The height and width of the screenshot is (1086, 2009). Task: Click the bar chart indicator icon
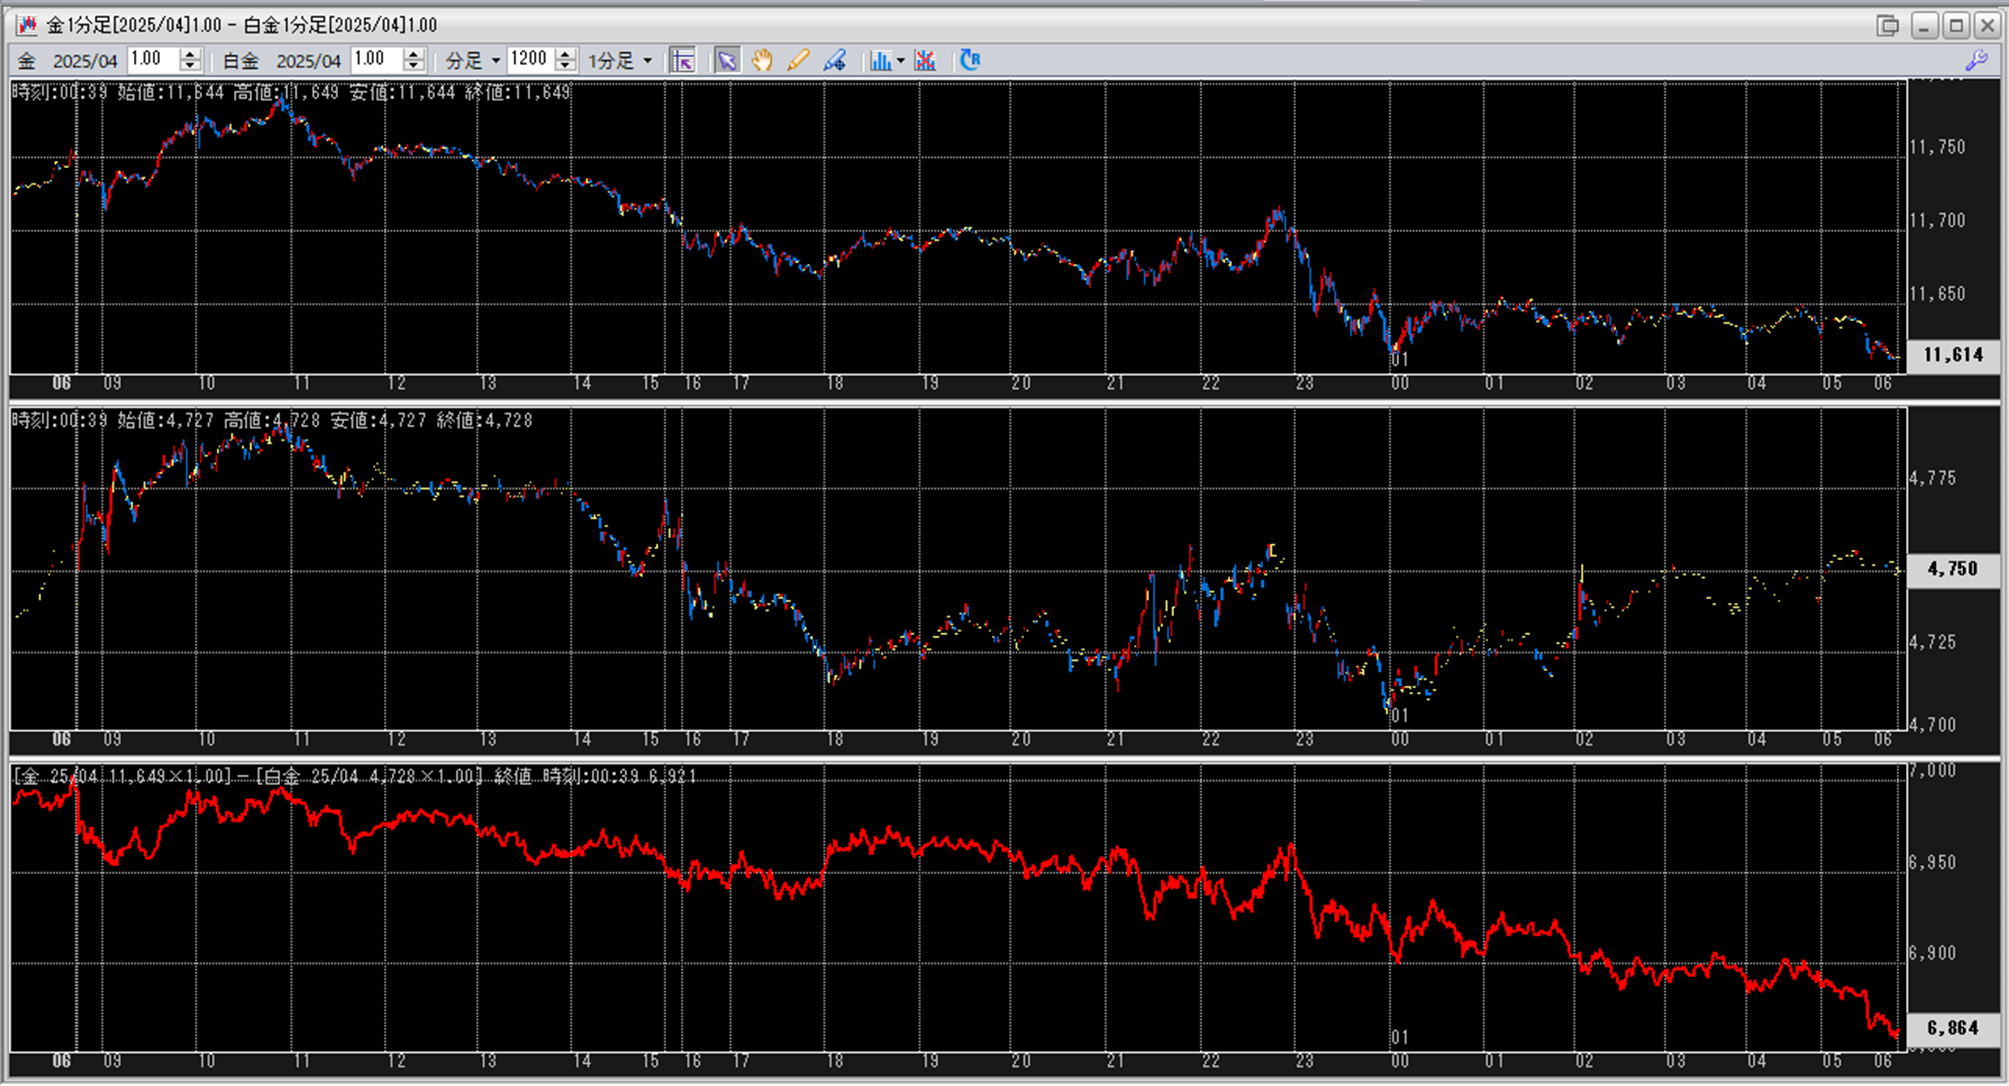879,61
